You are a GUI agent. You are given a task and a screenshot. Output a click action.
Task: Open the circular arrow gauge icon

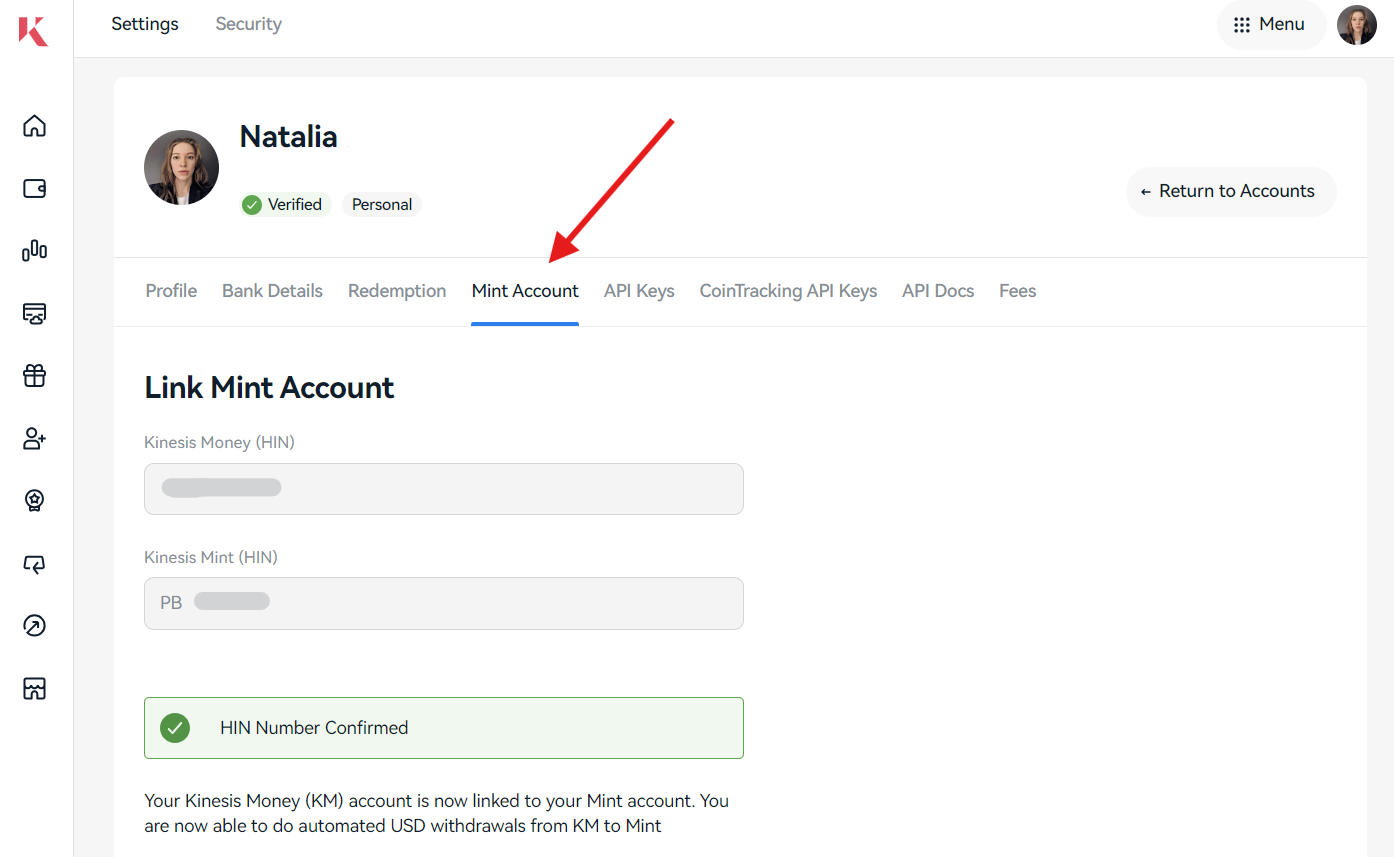(x=35, y=626)
